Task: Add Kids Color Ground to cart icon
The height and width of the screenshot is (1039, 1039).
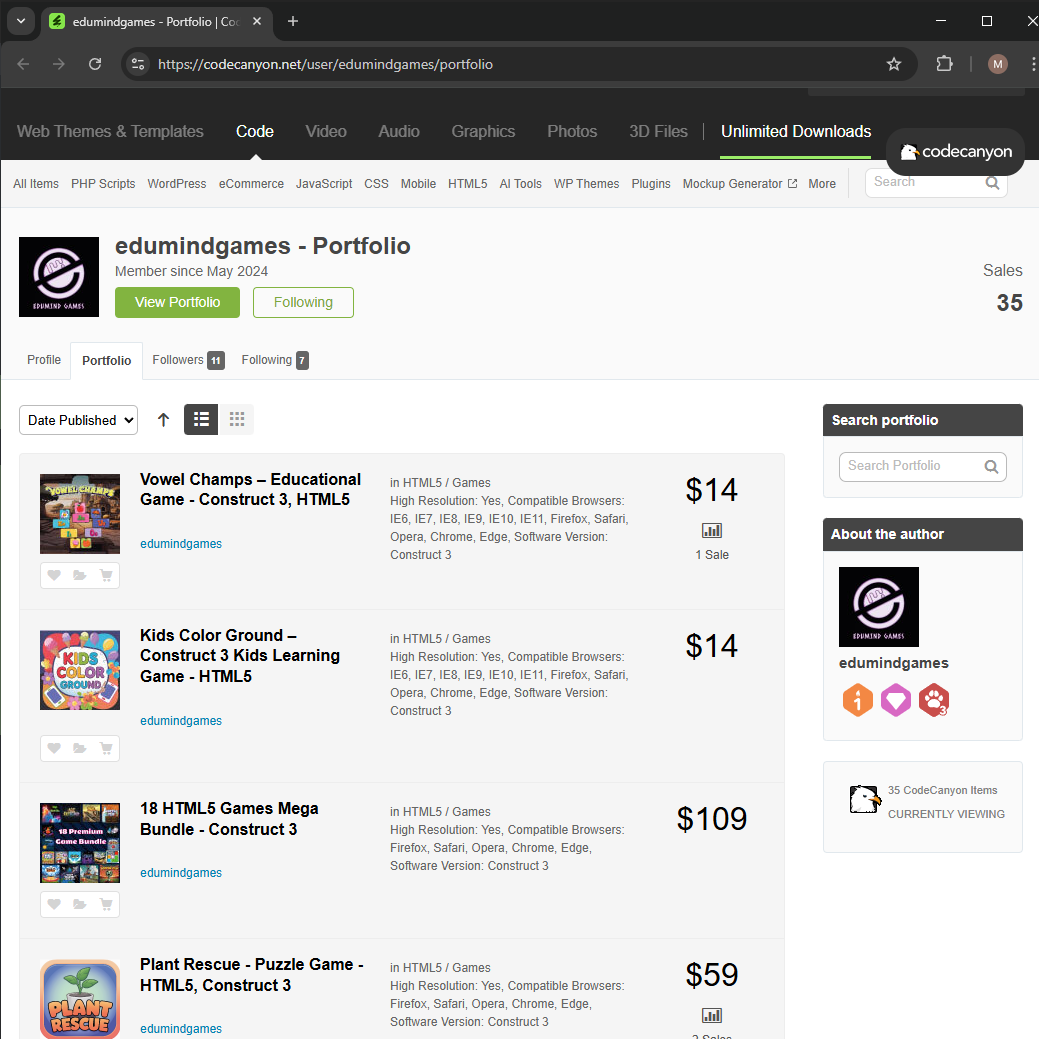Action: point(106,748)
